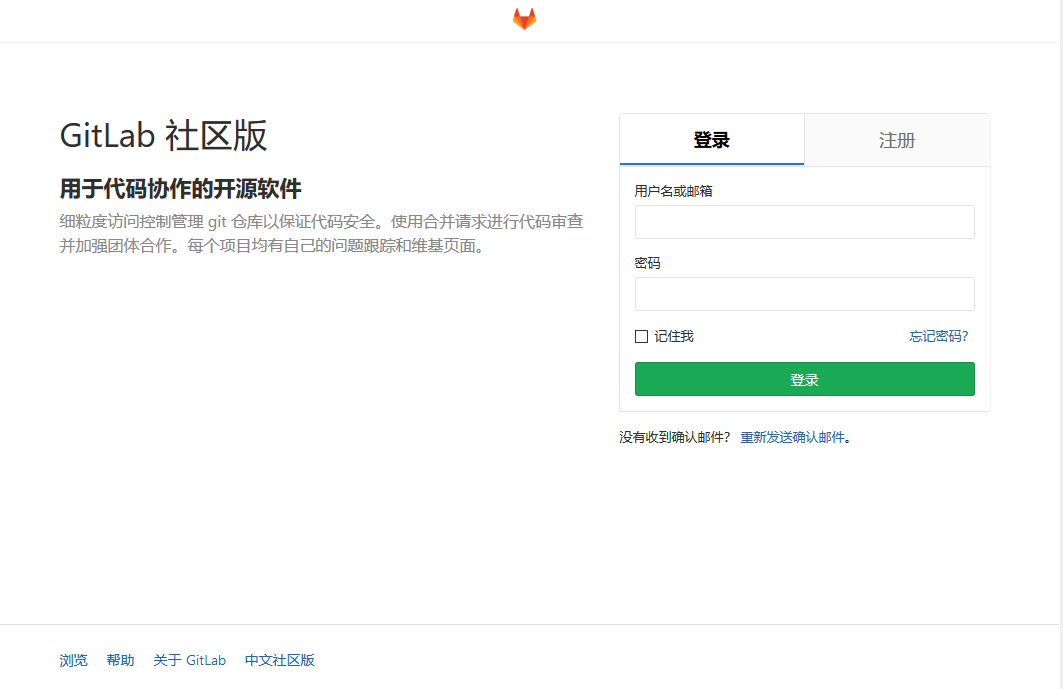The height and width of the screenshot is (689, 1063).
Task: Switch to the 登录 tab
Action: point(712,140)
